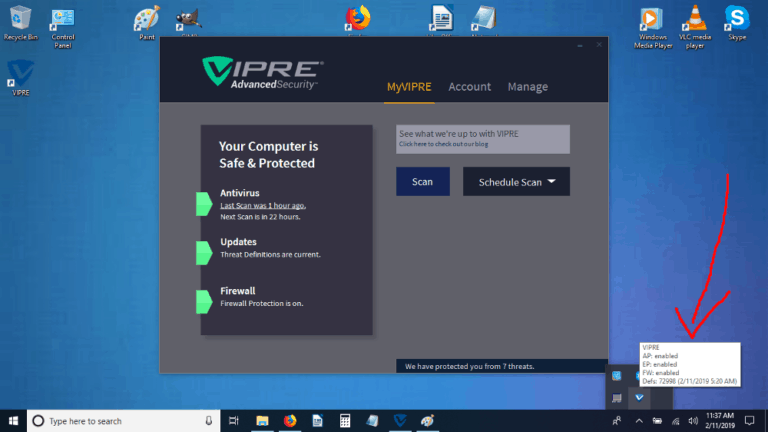Open LibreOffice desktop shortcut
The height and width of the screenshot is (432, 768).
[x=442, y=21]
